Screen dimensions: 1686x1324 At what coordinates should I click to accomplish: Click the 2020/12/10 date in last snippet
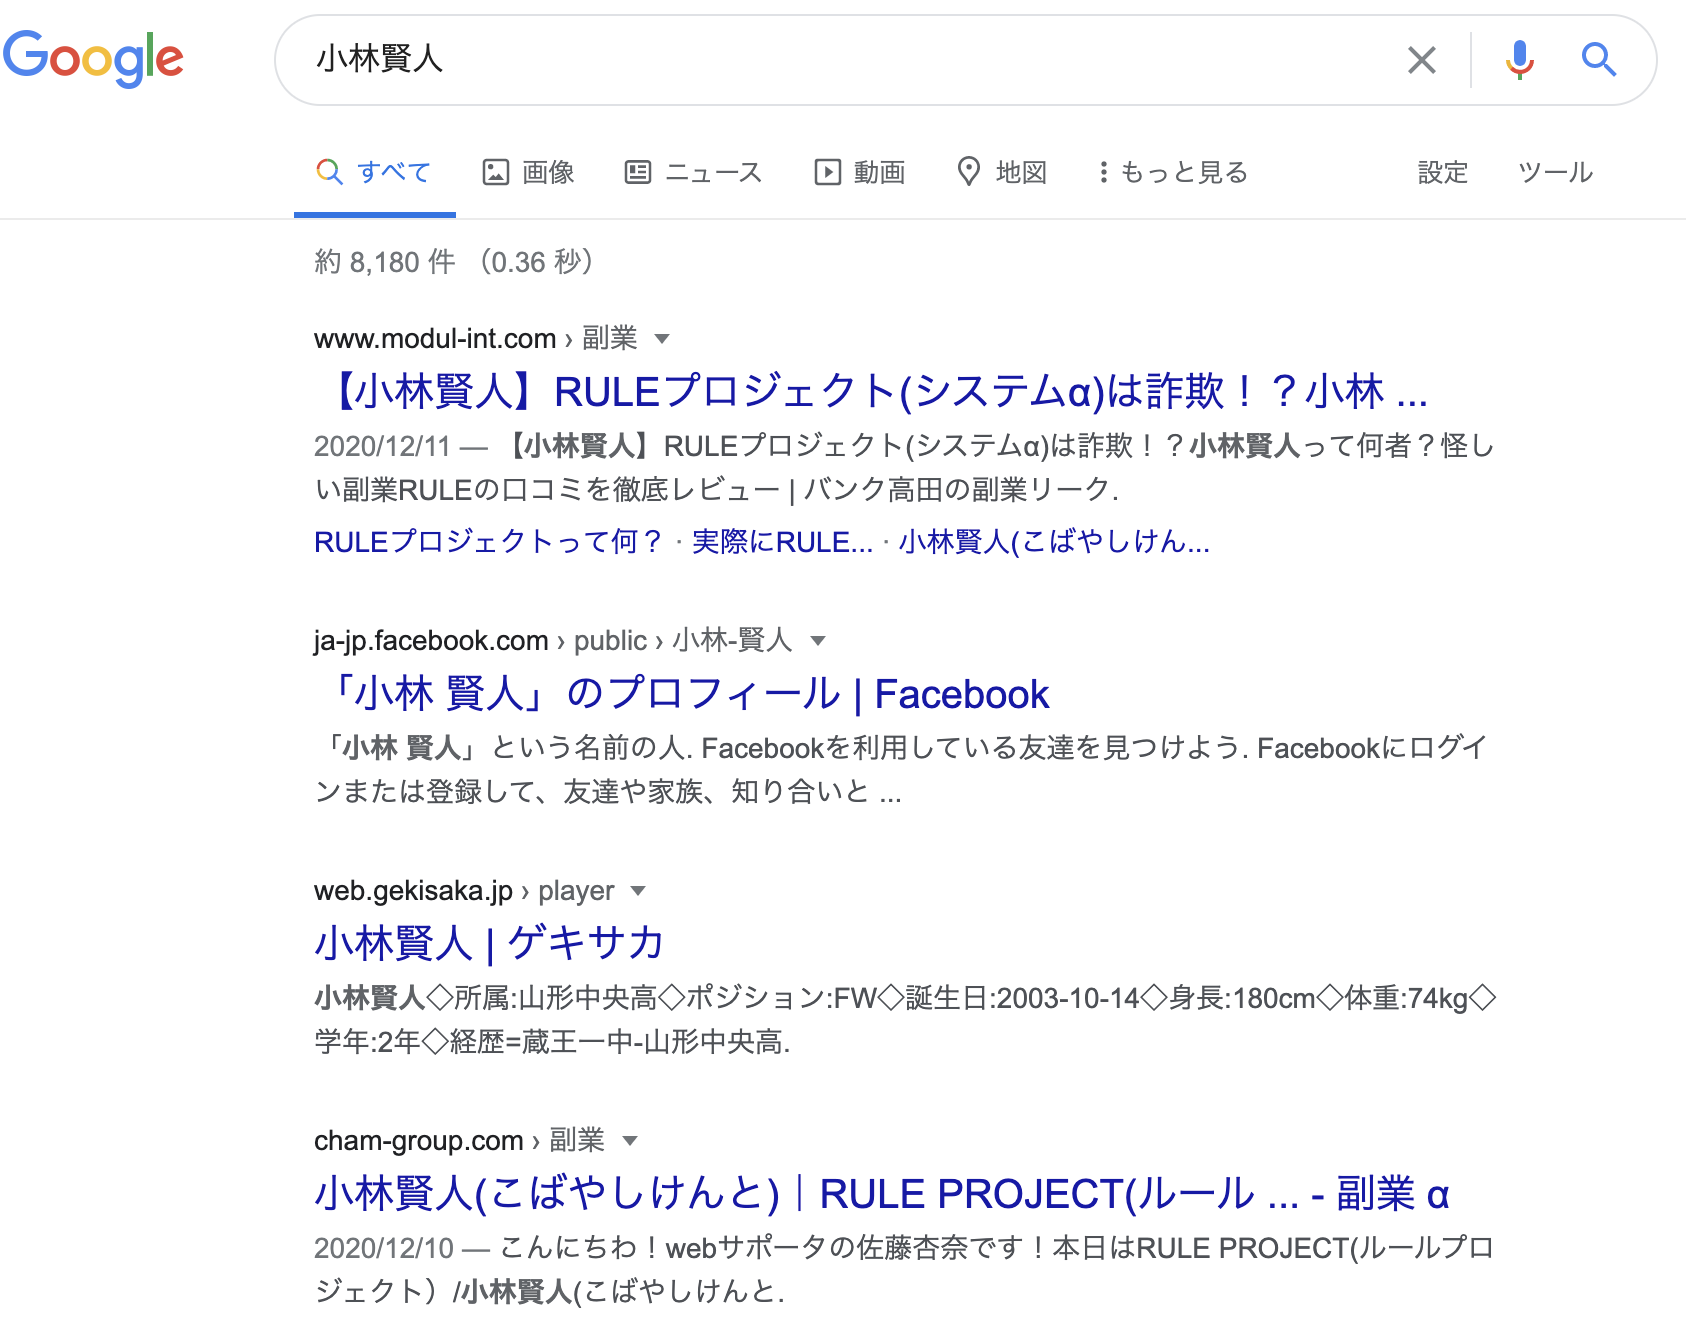pyautogui.click(x=384, y=1248)
